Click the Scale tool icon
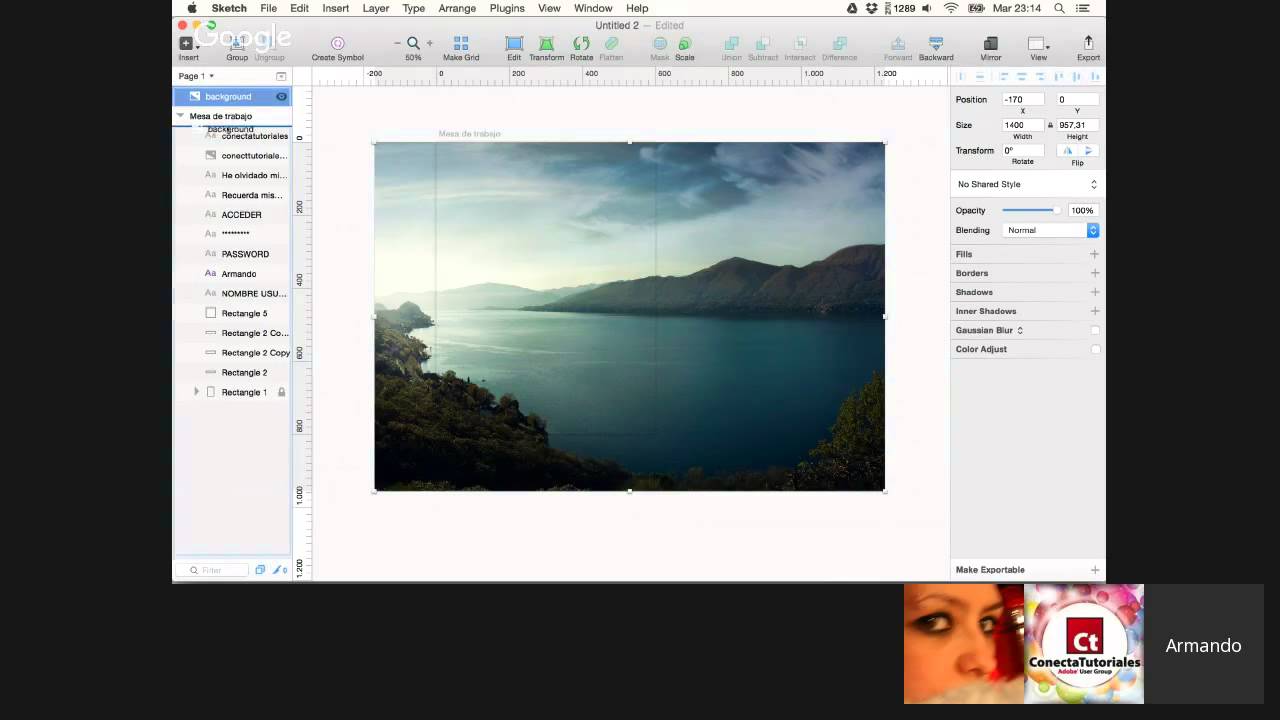This screenshot has width=1280, height=720. pyautogui.click(x=685, y=43)
